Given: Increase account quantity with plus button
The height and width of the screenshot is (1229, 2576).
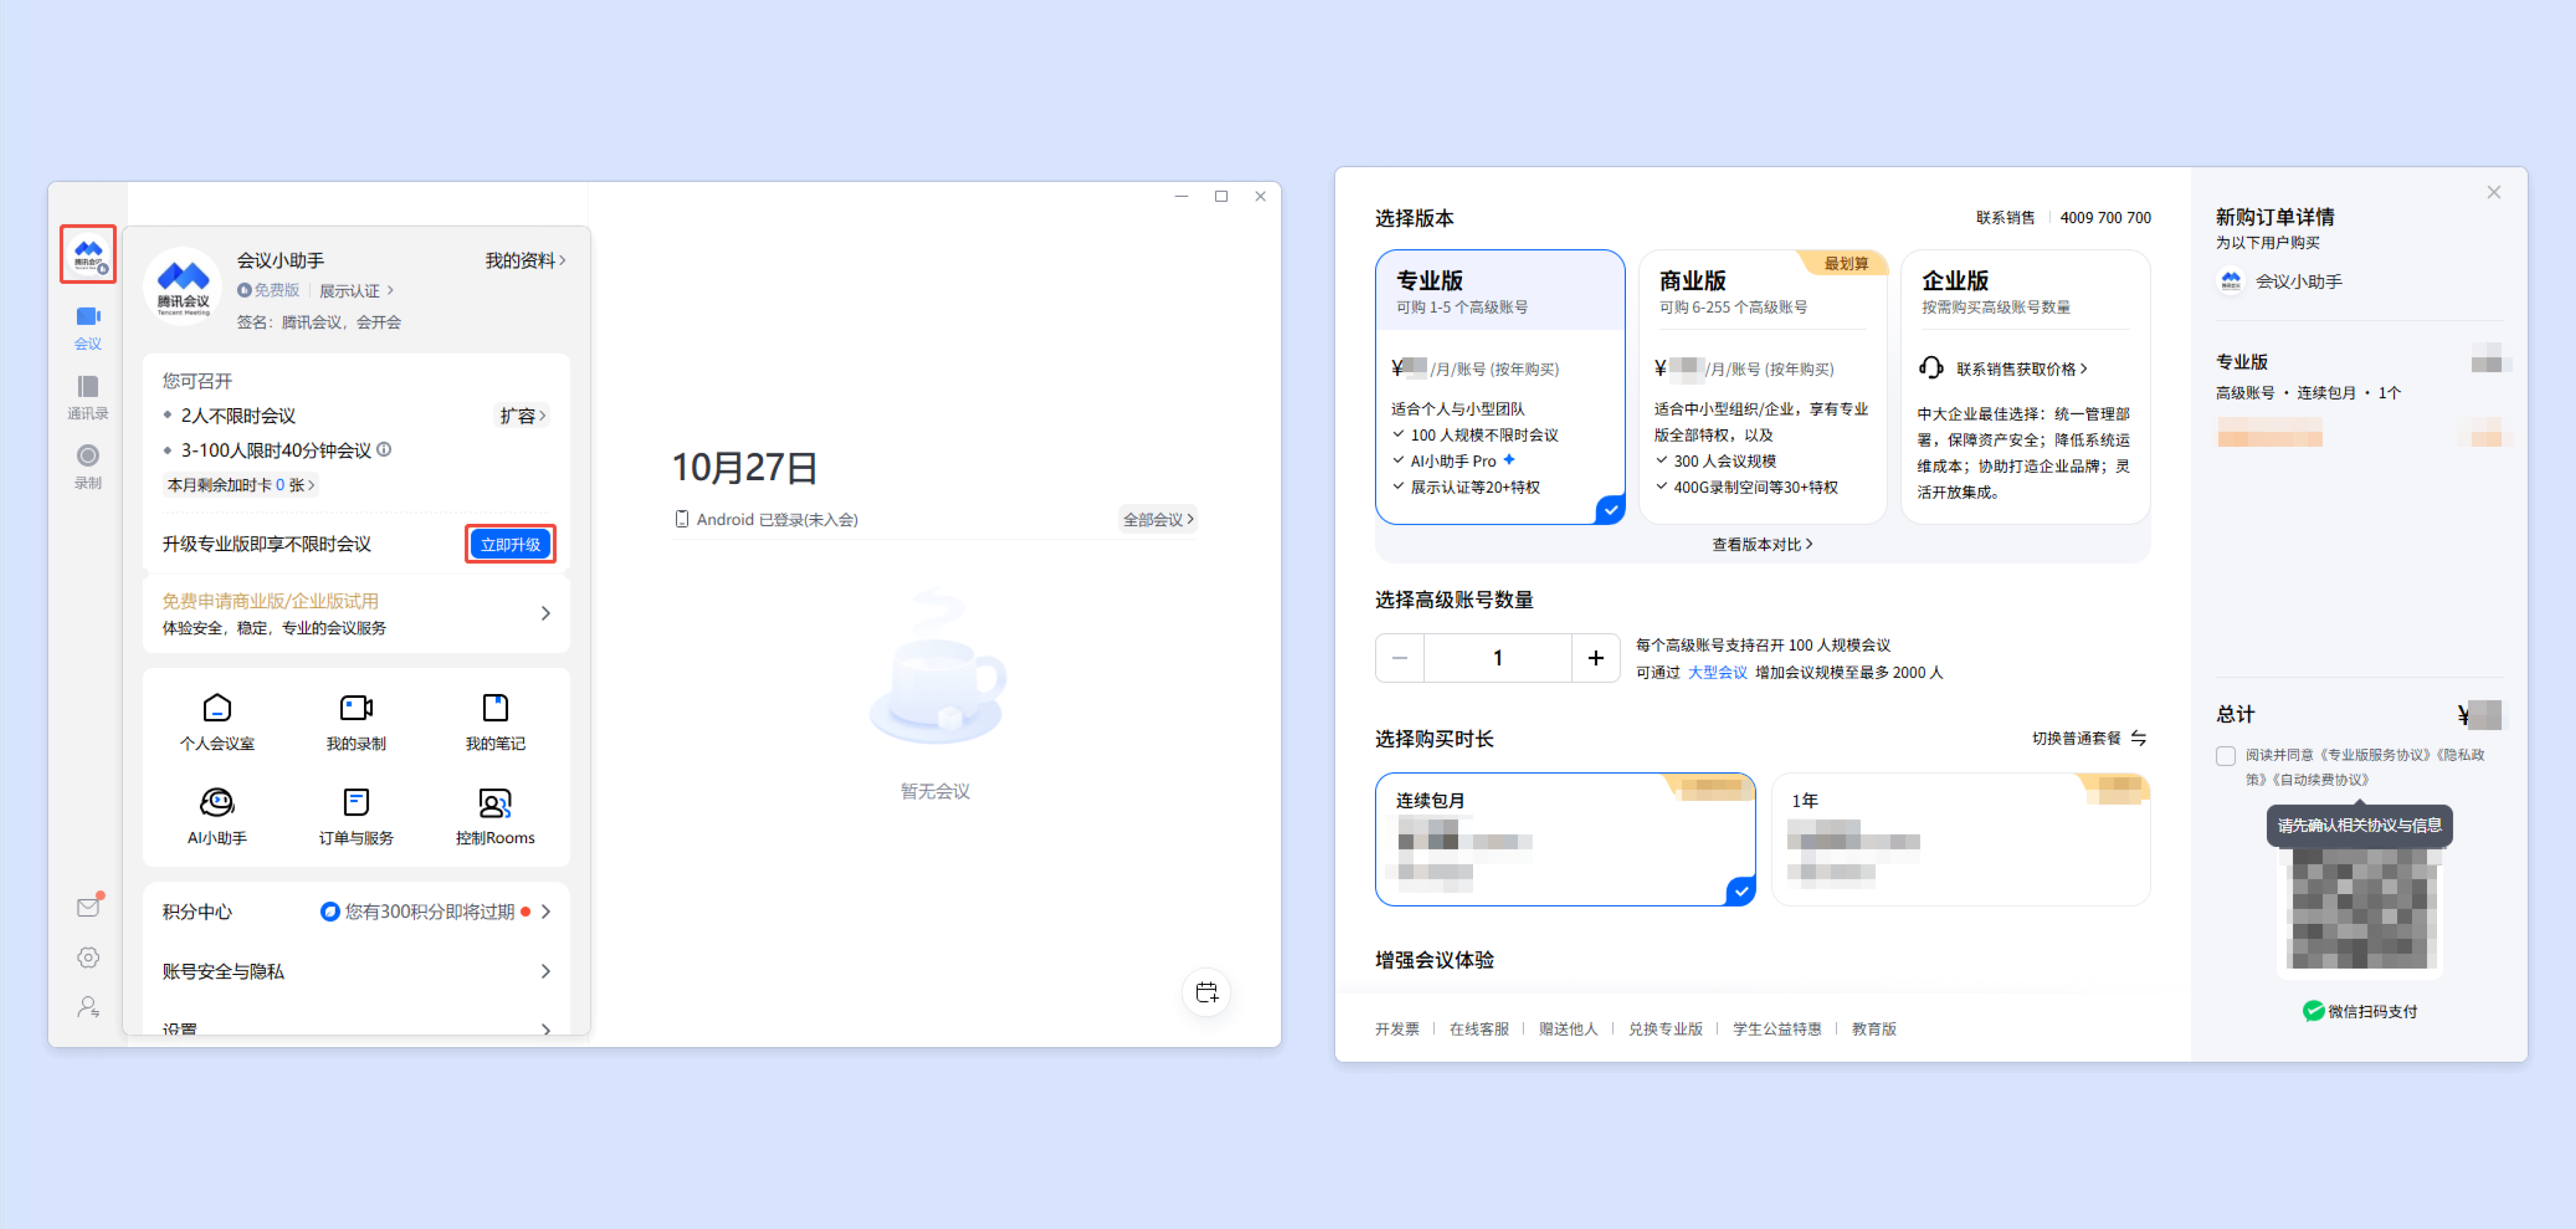Looking at the screenshot, I should [1595, 657].
